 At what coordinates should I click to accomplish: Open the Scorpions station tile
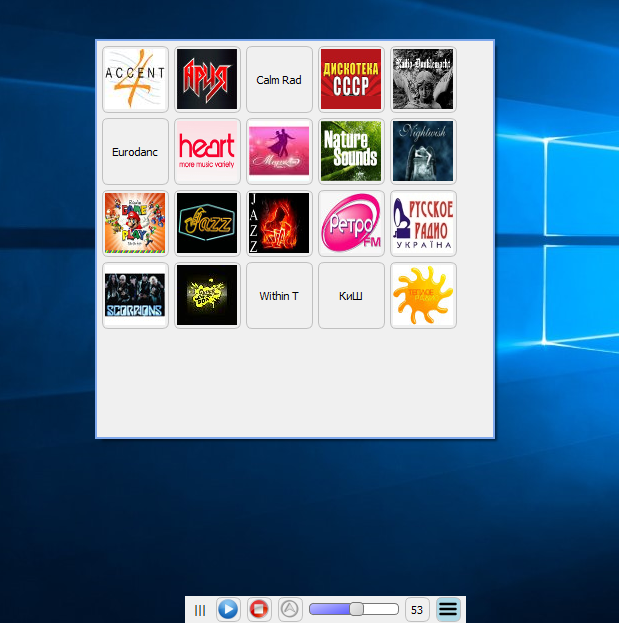coord(135,295)
